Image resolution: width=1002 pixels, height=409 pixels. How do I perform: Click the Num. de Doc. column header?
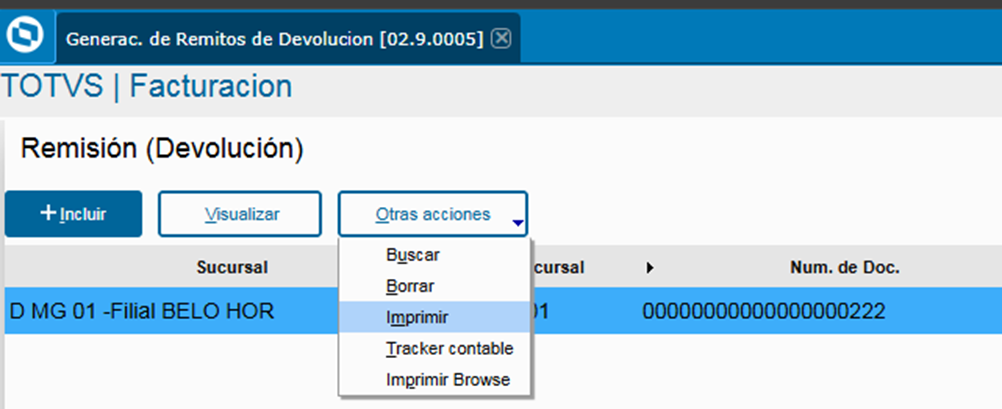845,268
